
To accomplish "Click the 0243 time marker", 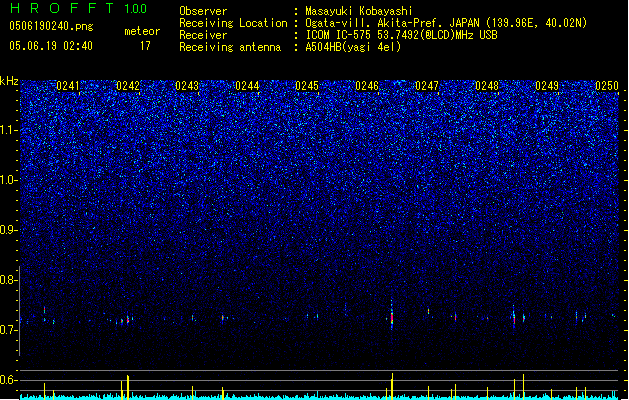I will tap(187, 86).
